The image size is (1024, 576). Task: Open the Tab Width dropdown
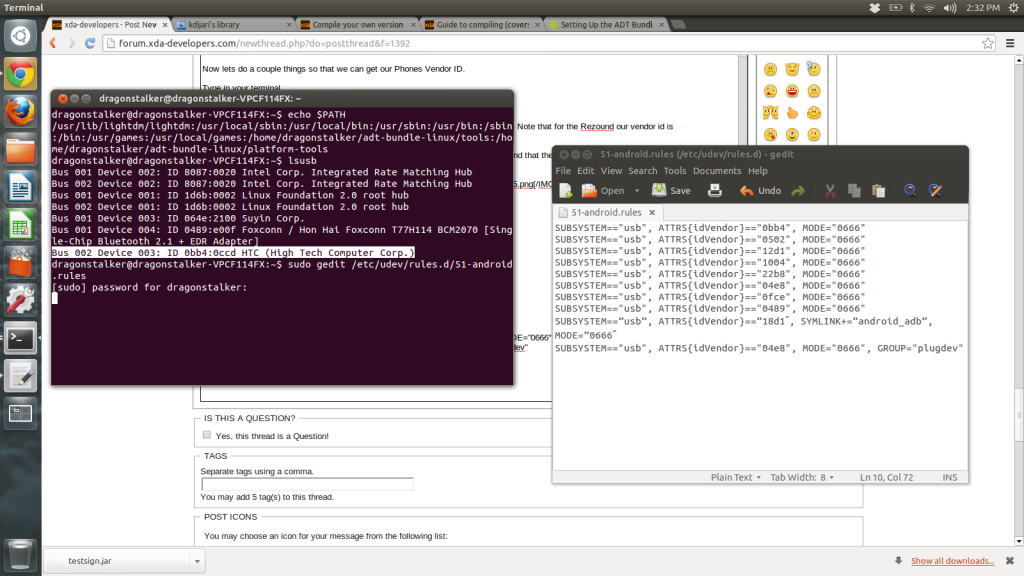[802, 477]
